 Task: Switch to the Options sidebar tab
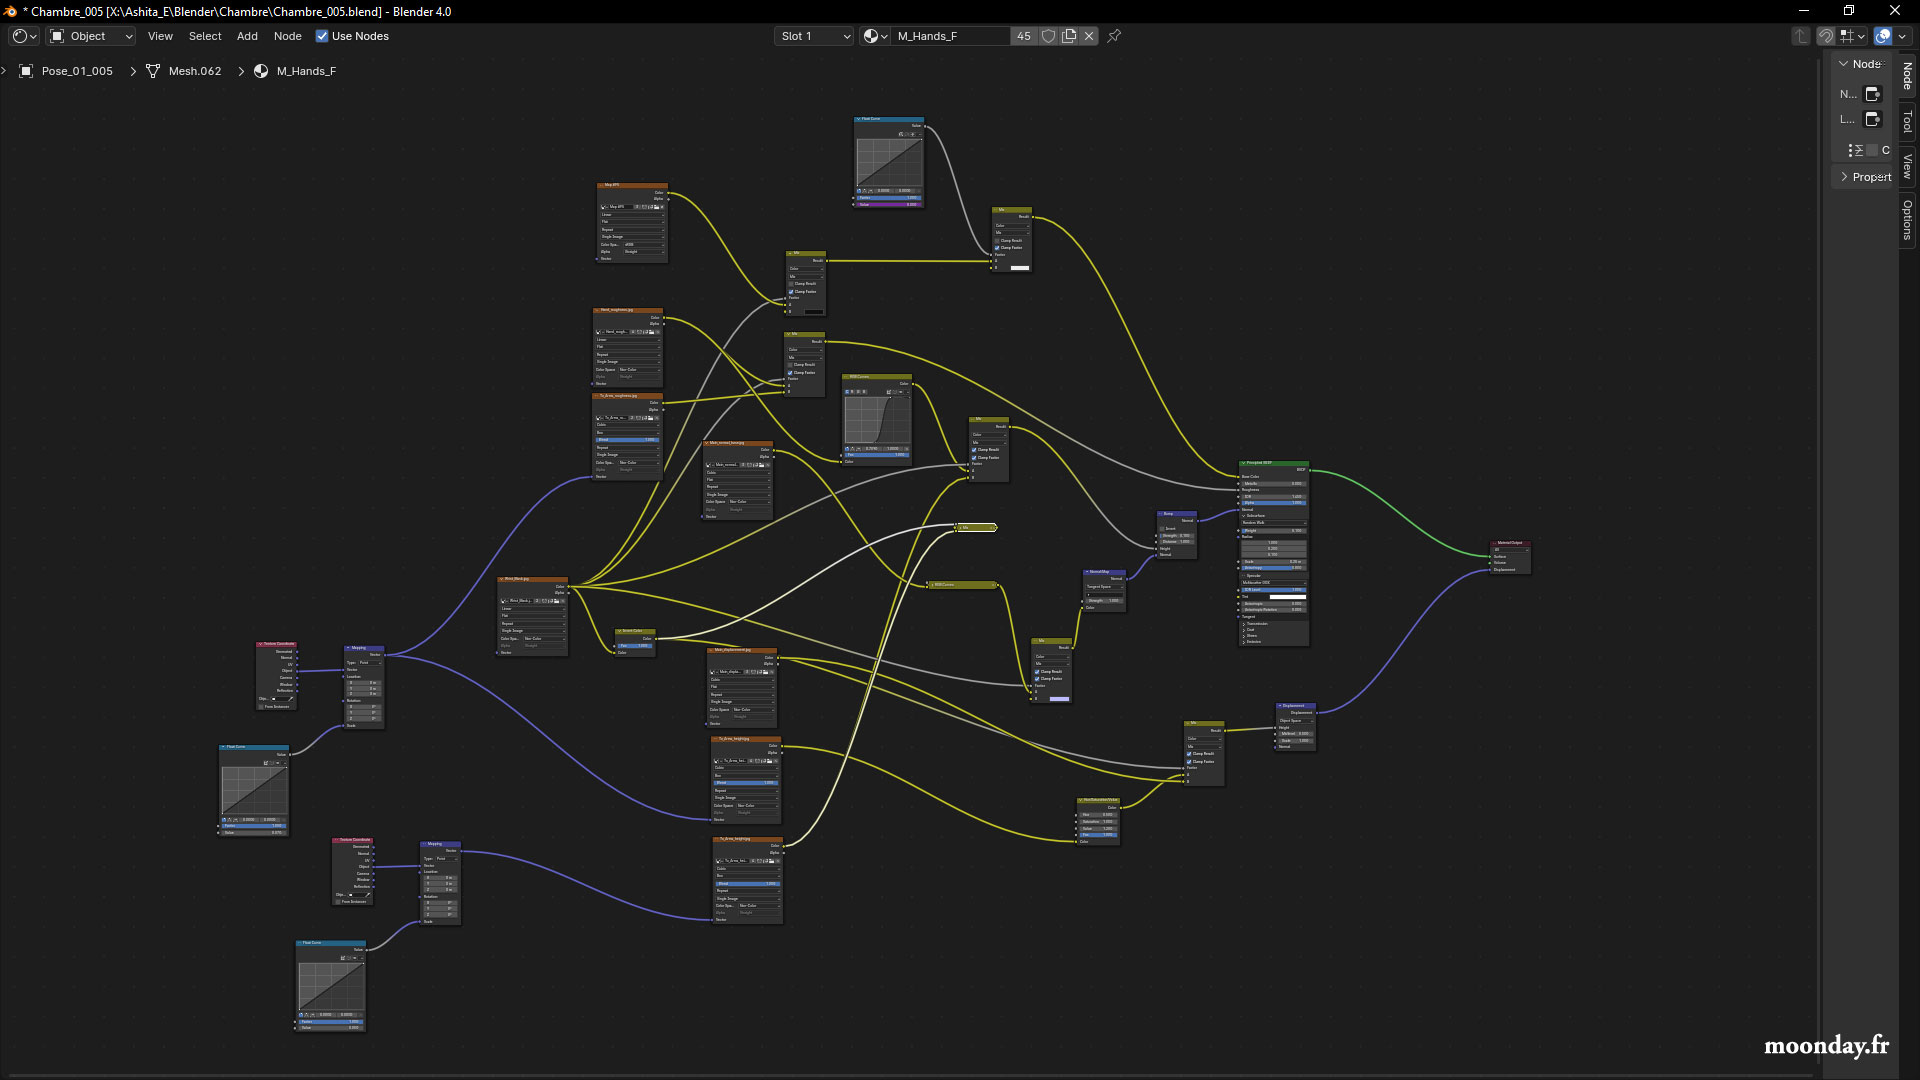click(x=1908, y=219)
